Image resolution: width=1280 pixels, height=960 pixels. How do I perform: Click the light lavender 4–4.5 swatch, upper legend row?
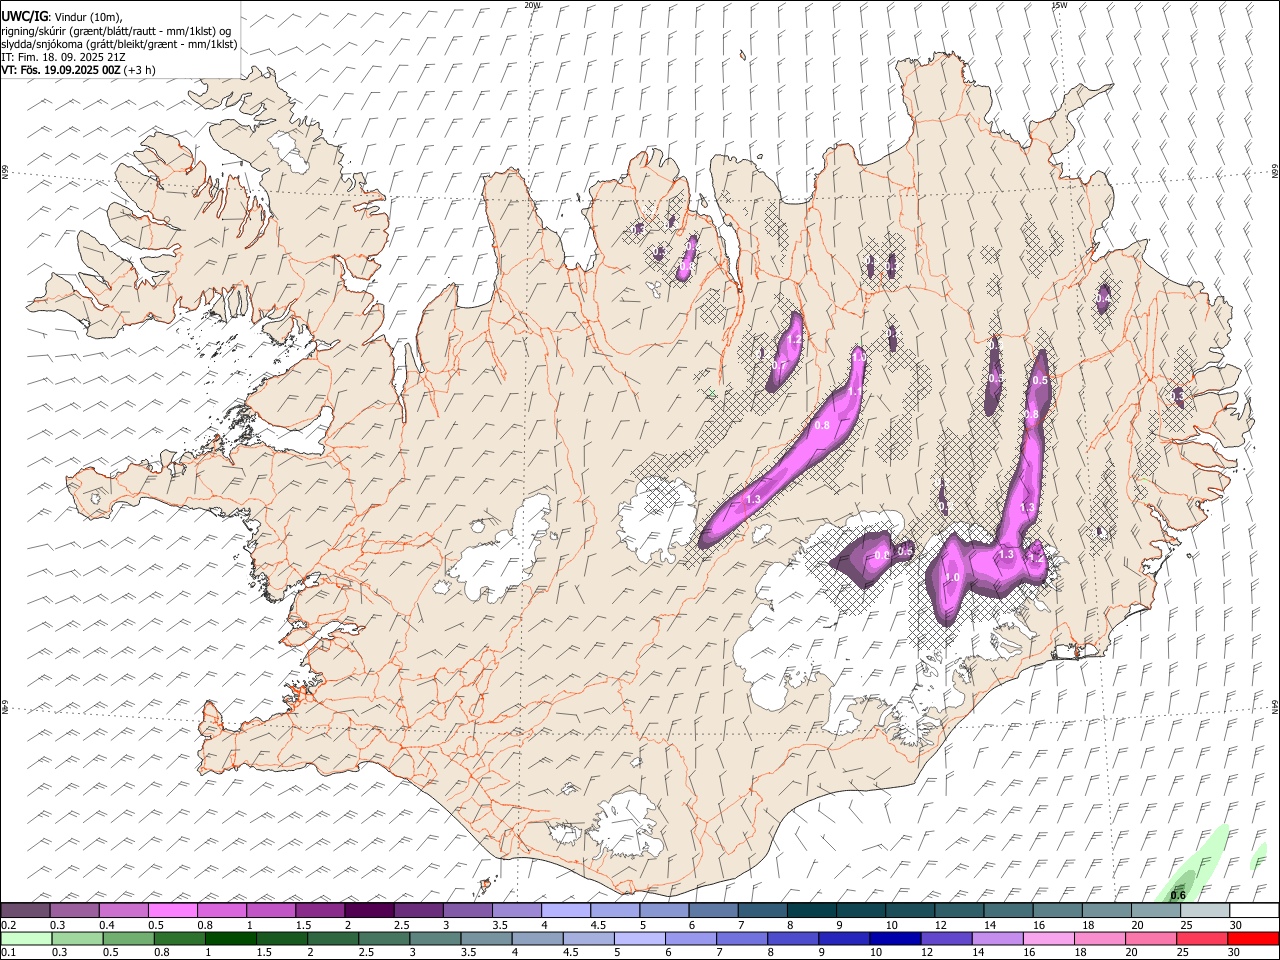point(566,910)
